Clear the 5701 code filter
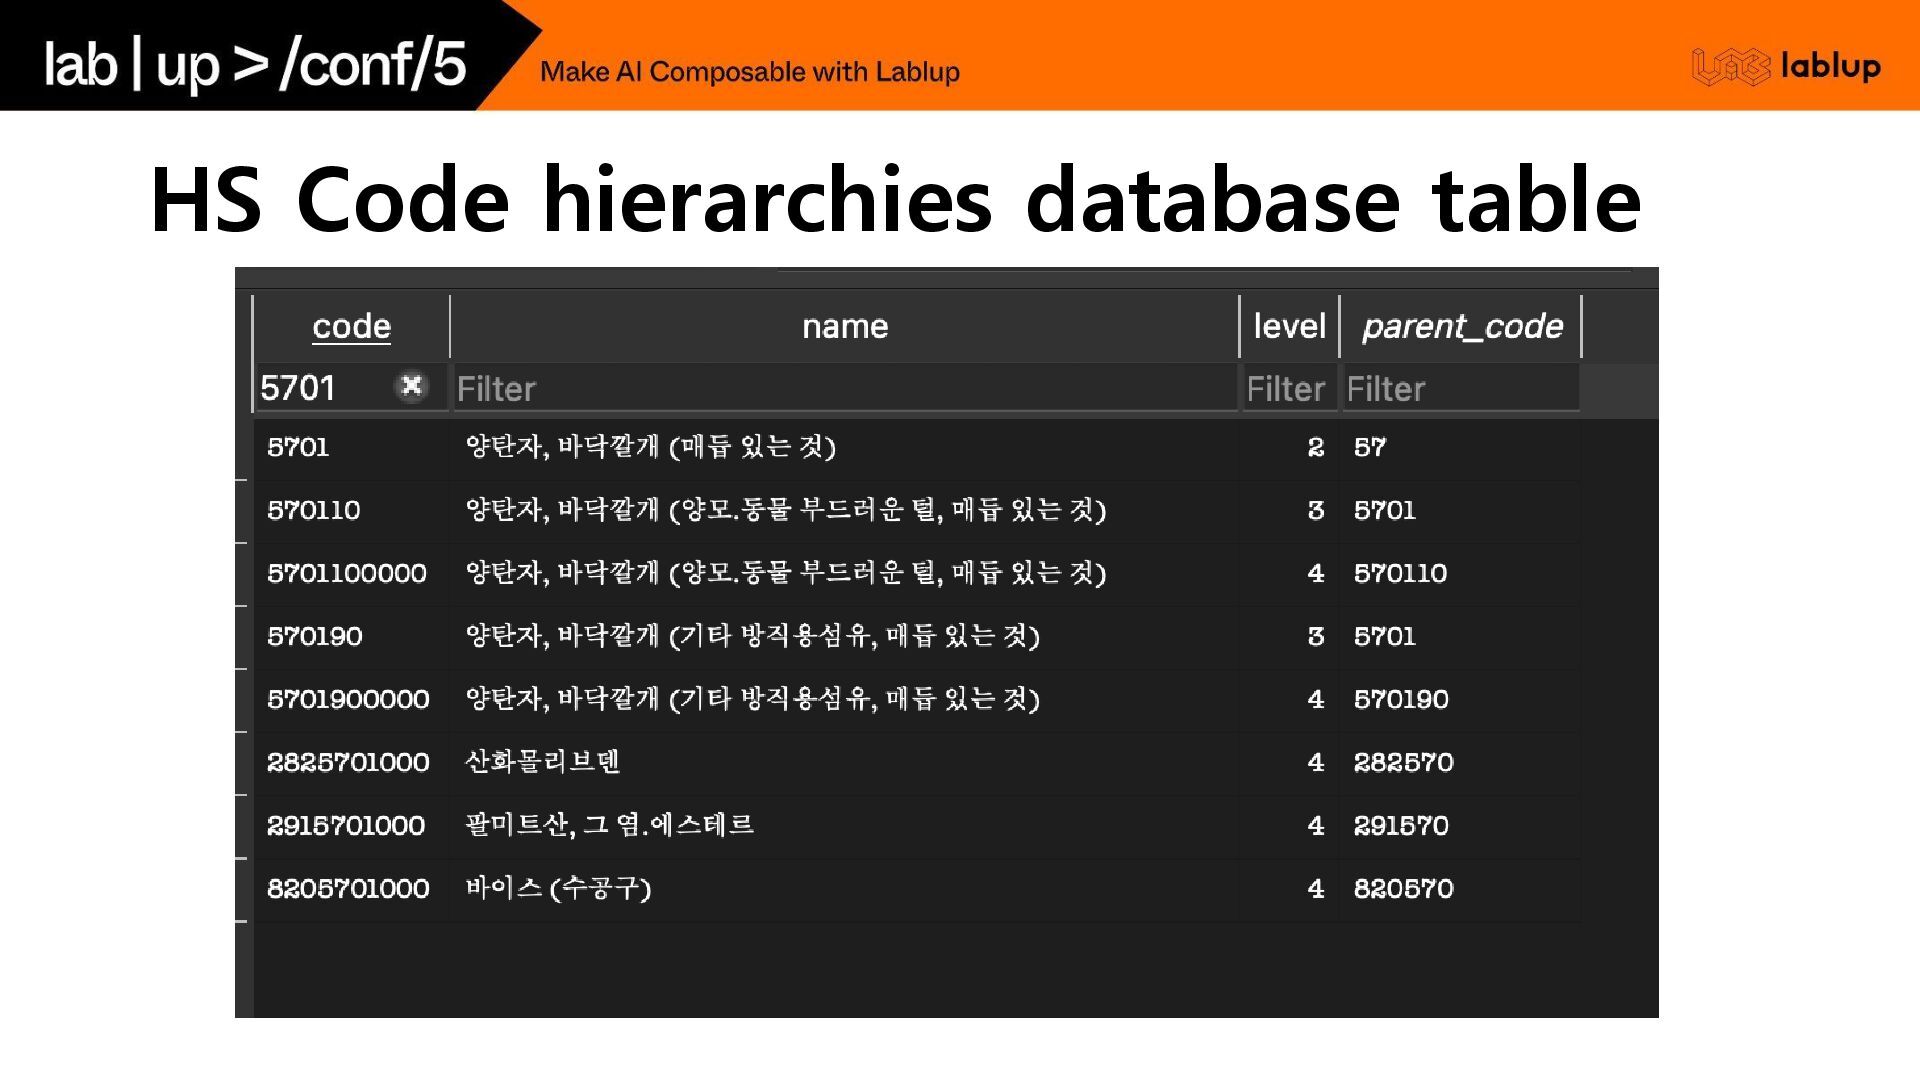The height and width of the screenshot is (1080, 1920). point(411,386)
